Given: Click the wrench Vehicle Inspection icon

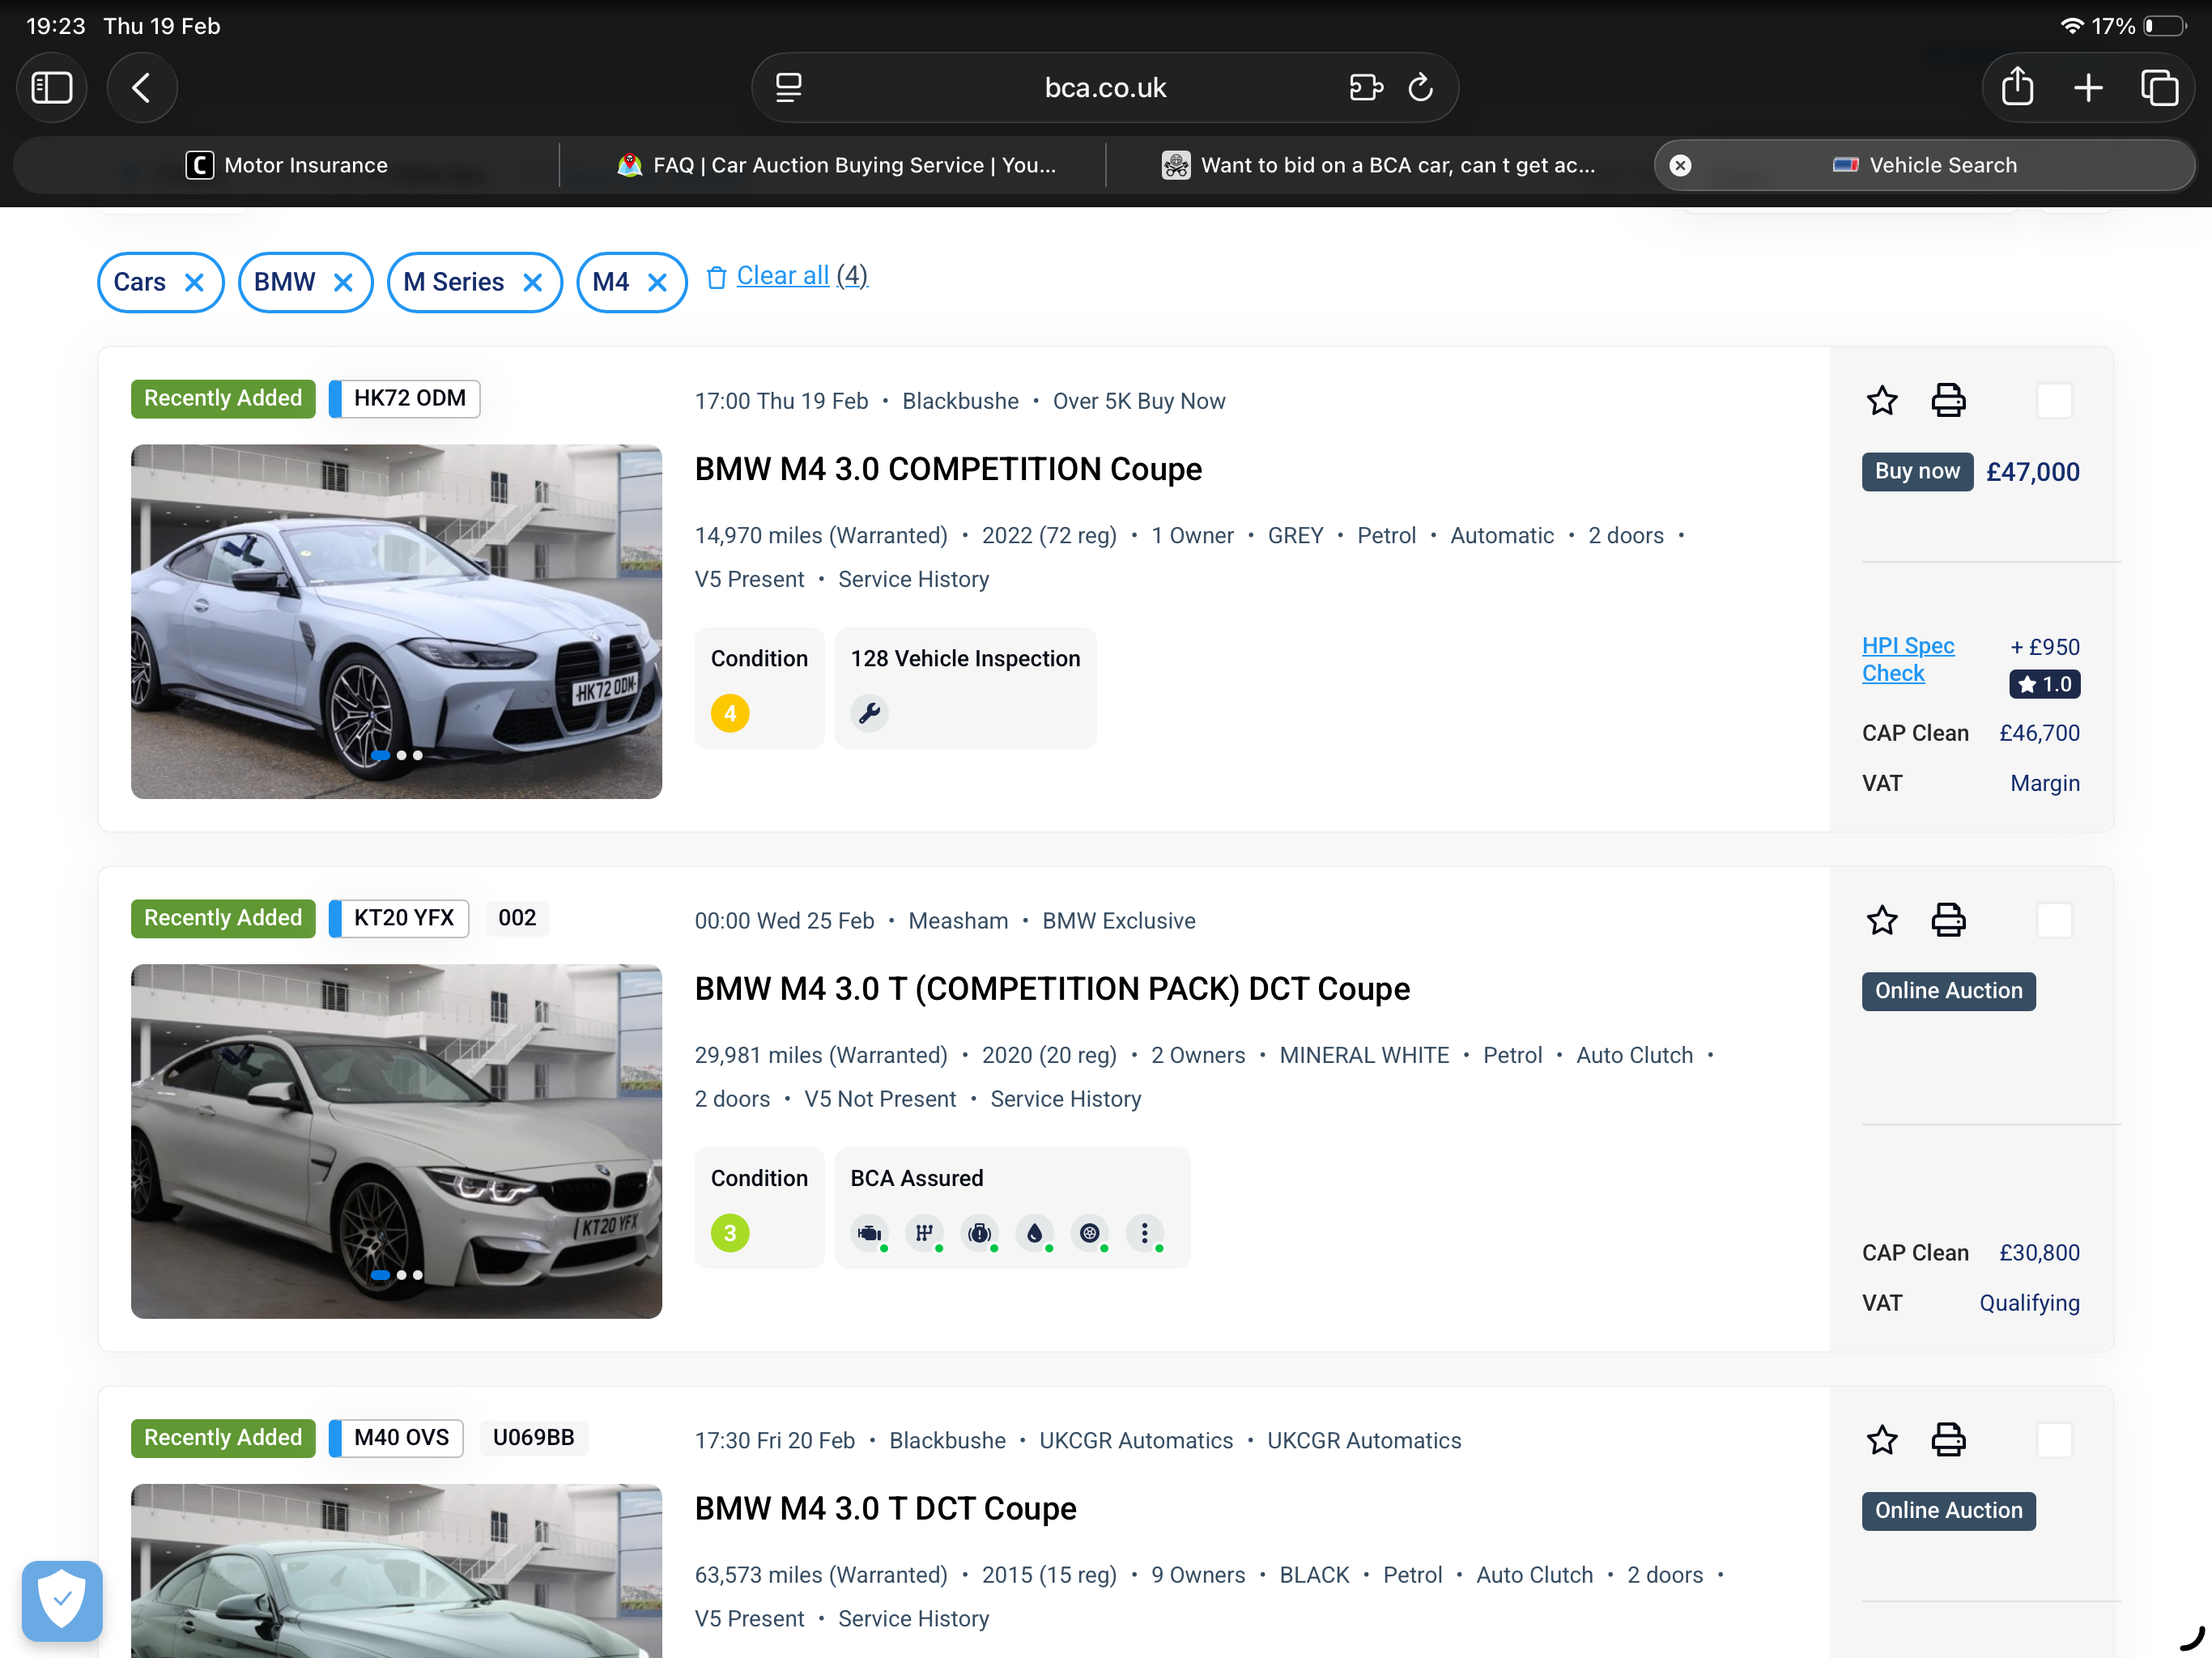Looking at the screenshot, I should click(869, 714).
